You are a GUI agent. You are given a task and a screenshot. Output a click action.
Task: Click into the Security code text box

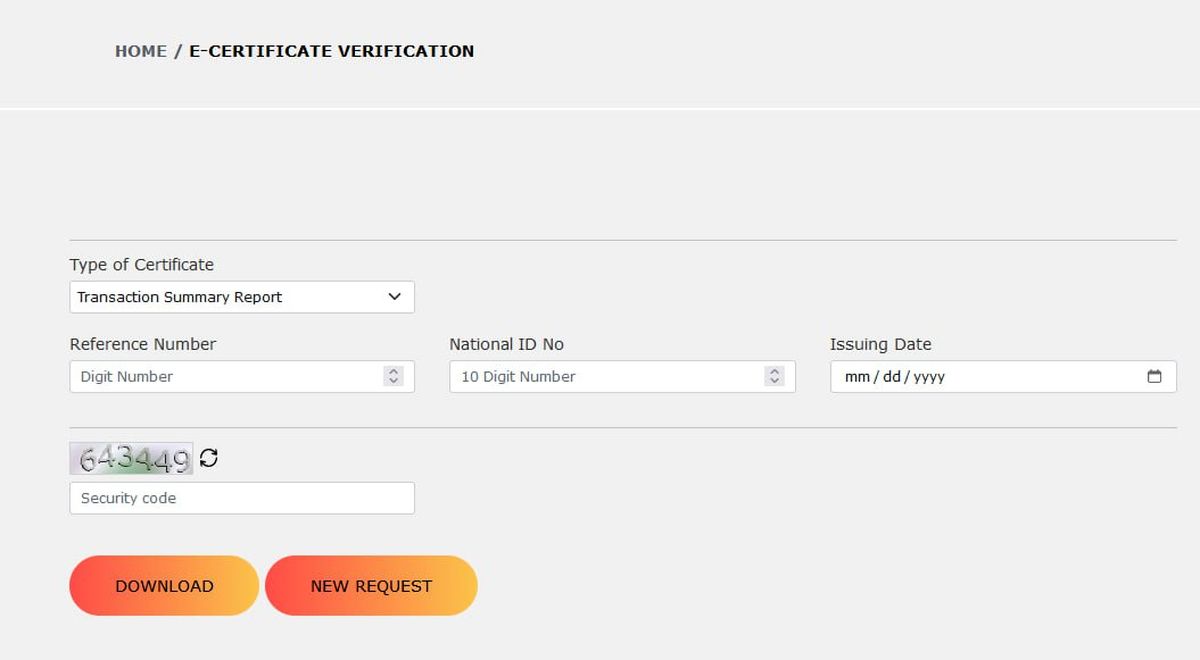click(242, 498)
